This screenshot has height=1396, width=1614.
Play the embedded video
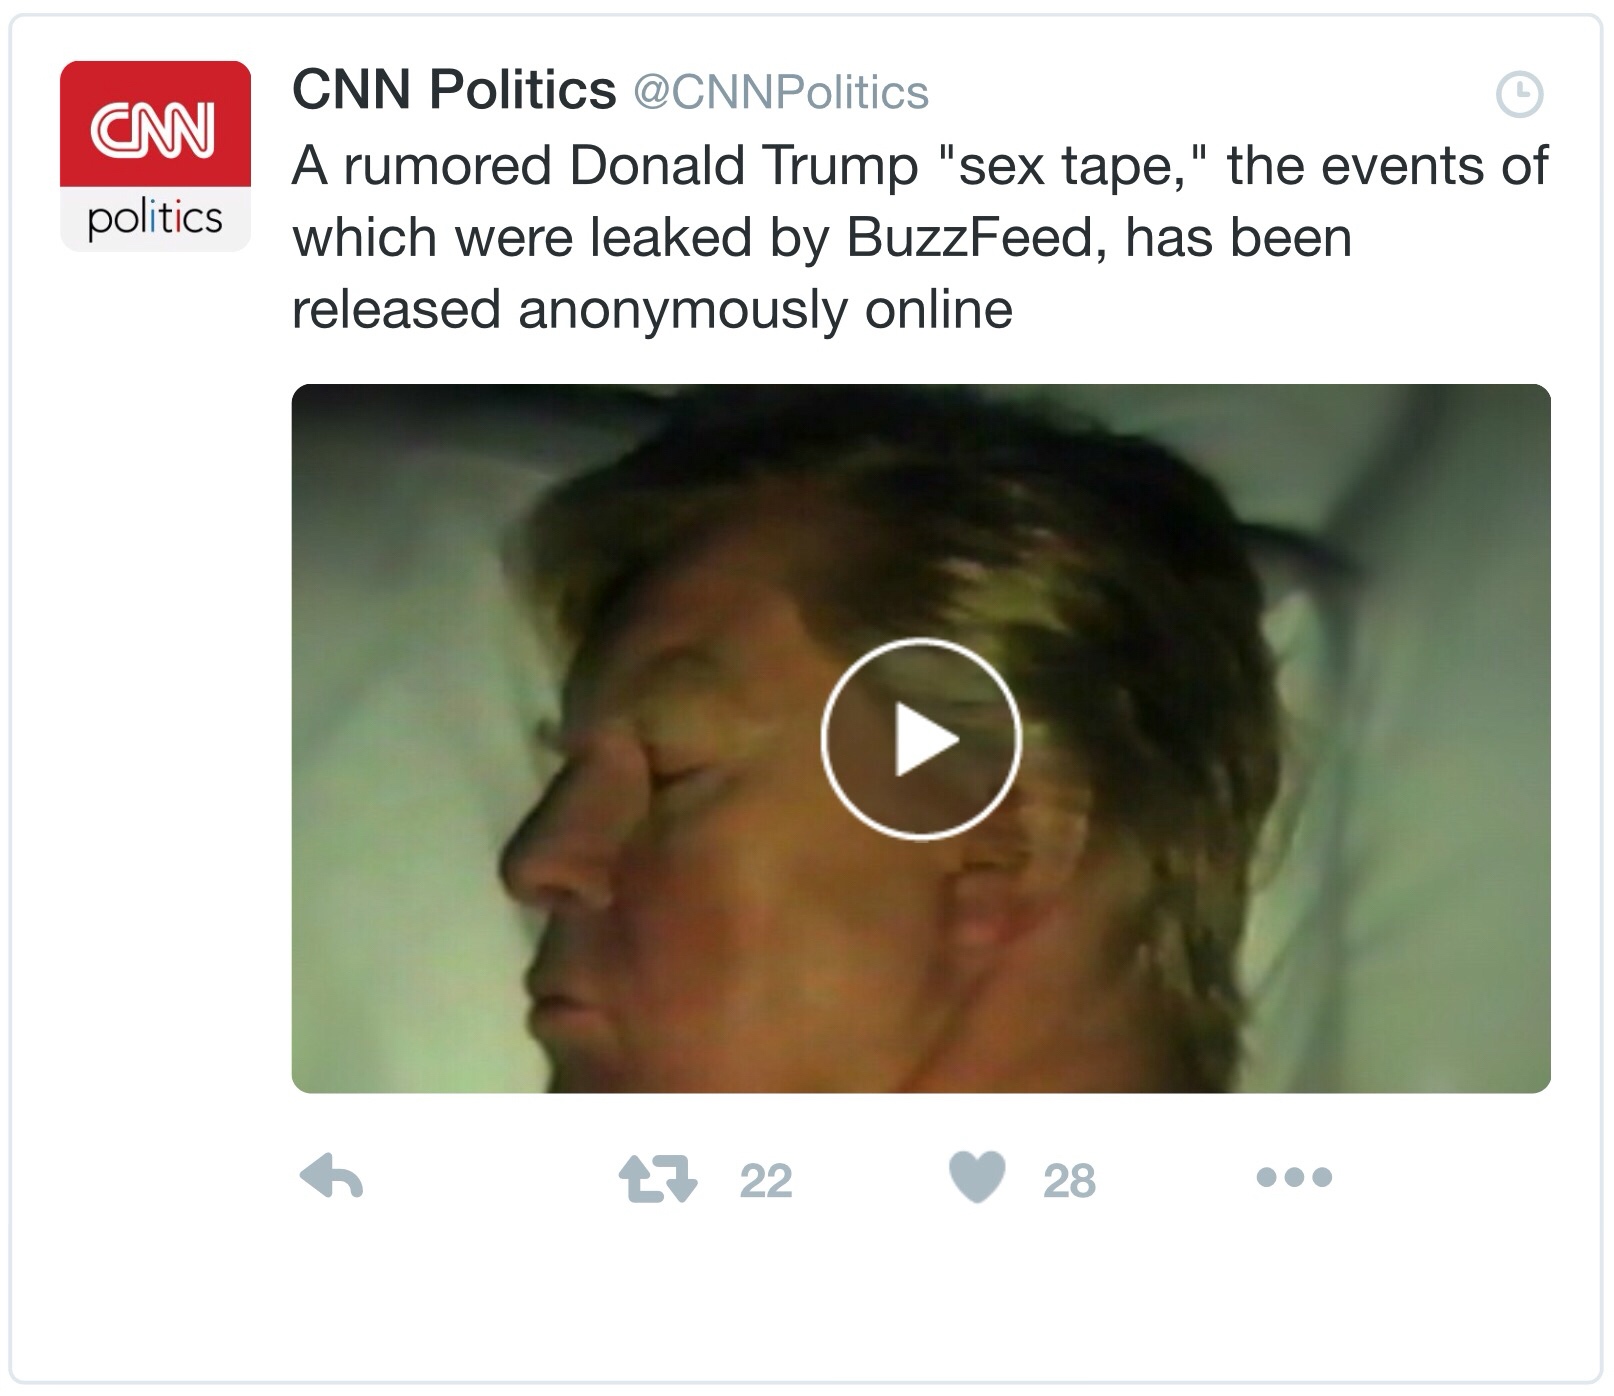(x=921, y=739)
